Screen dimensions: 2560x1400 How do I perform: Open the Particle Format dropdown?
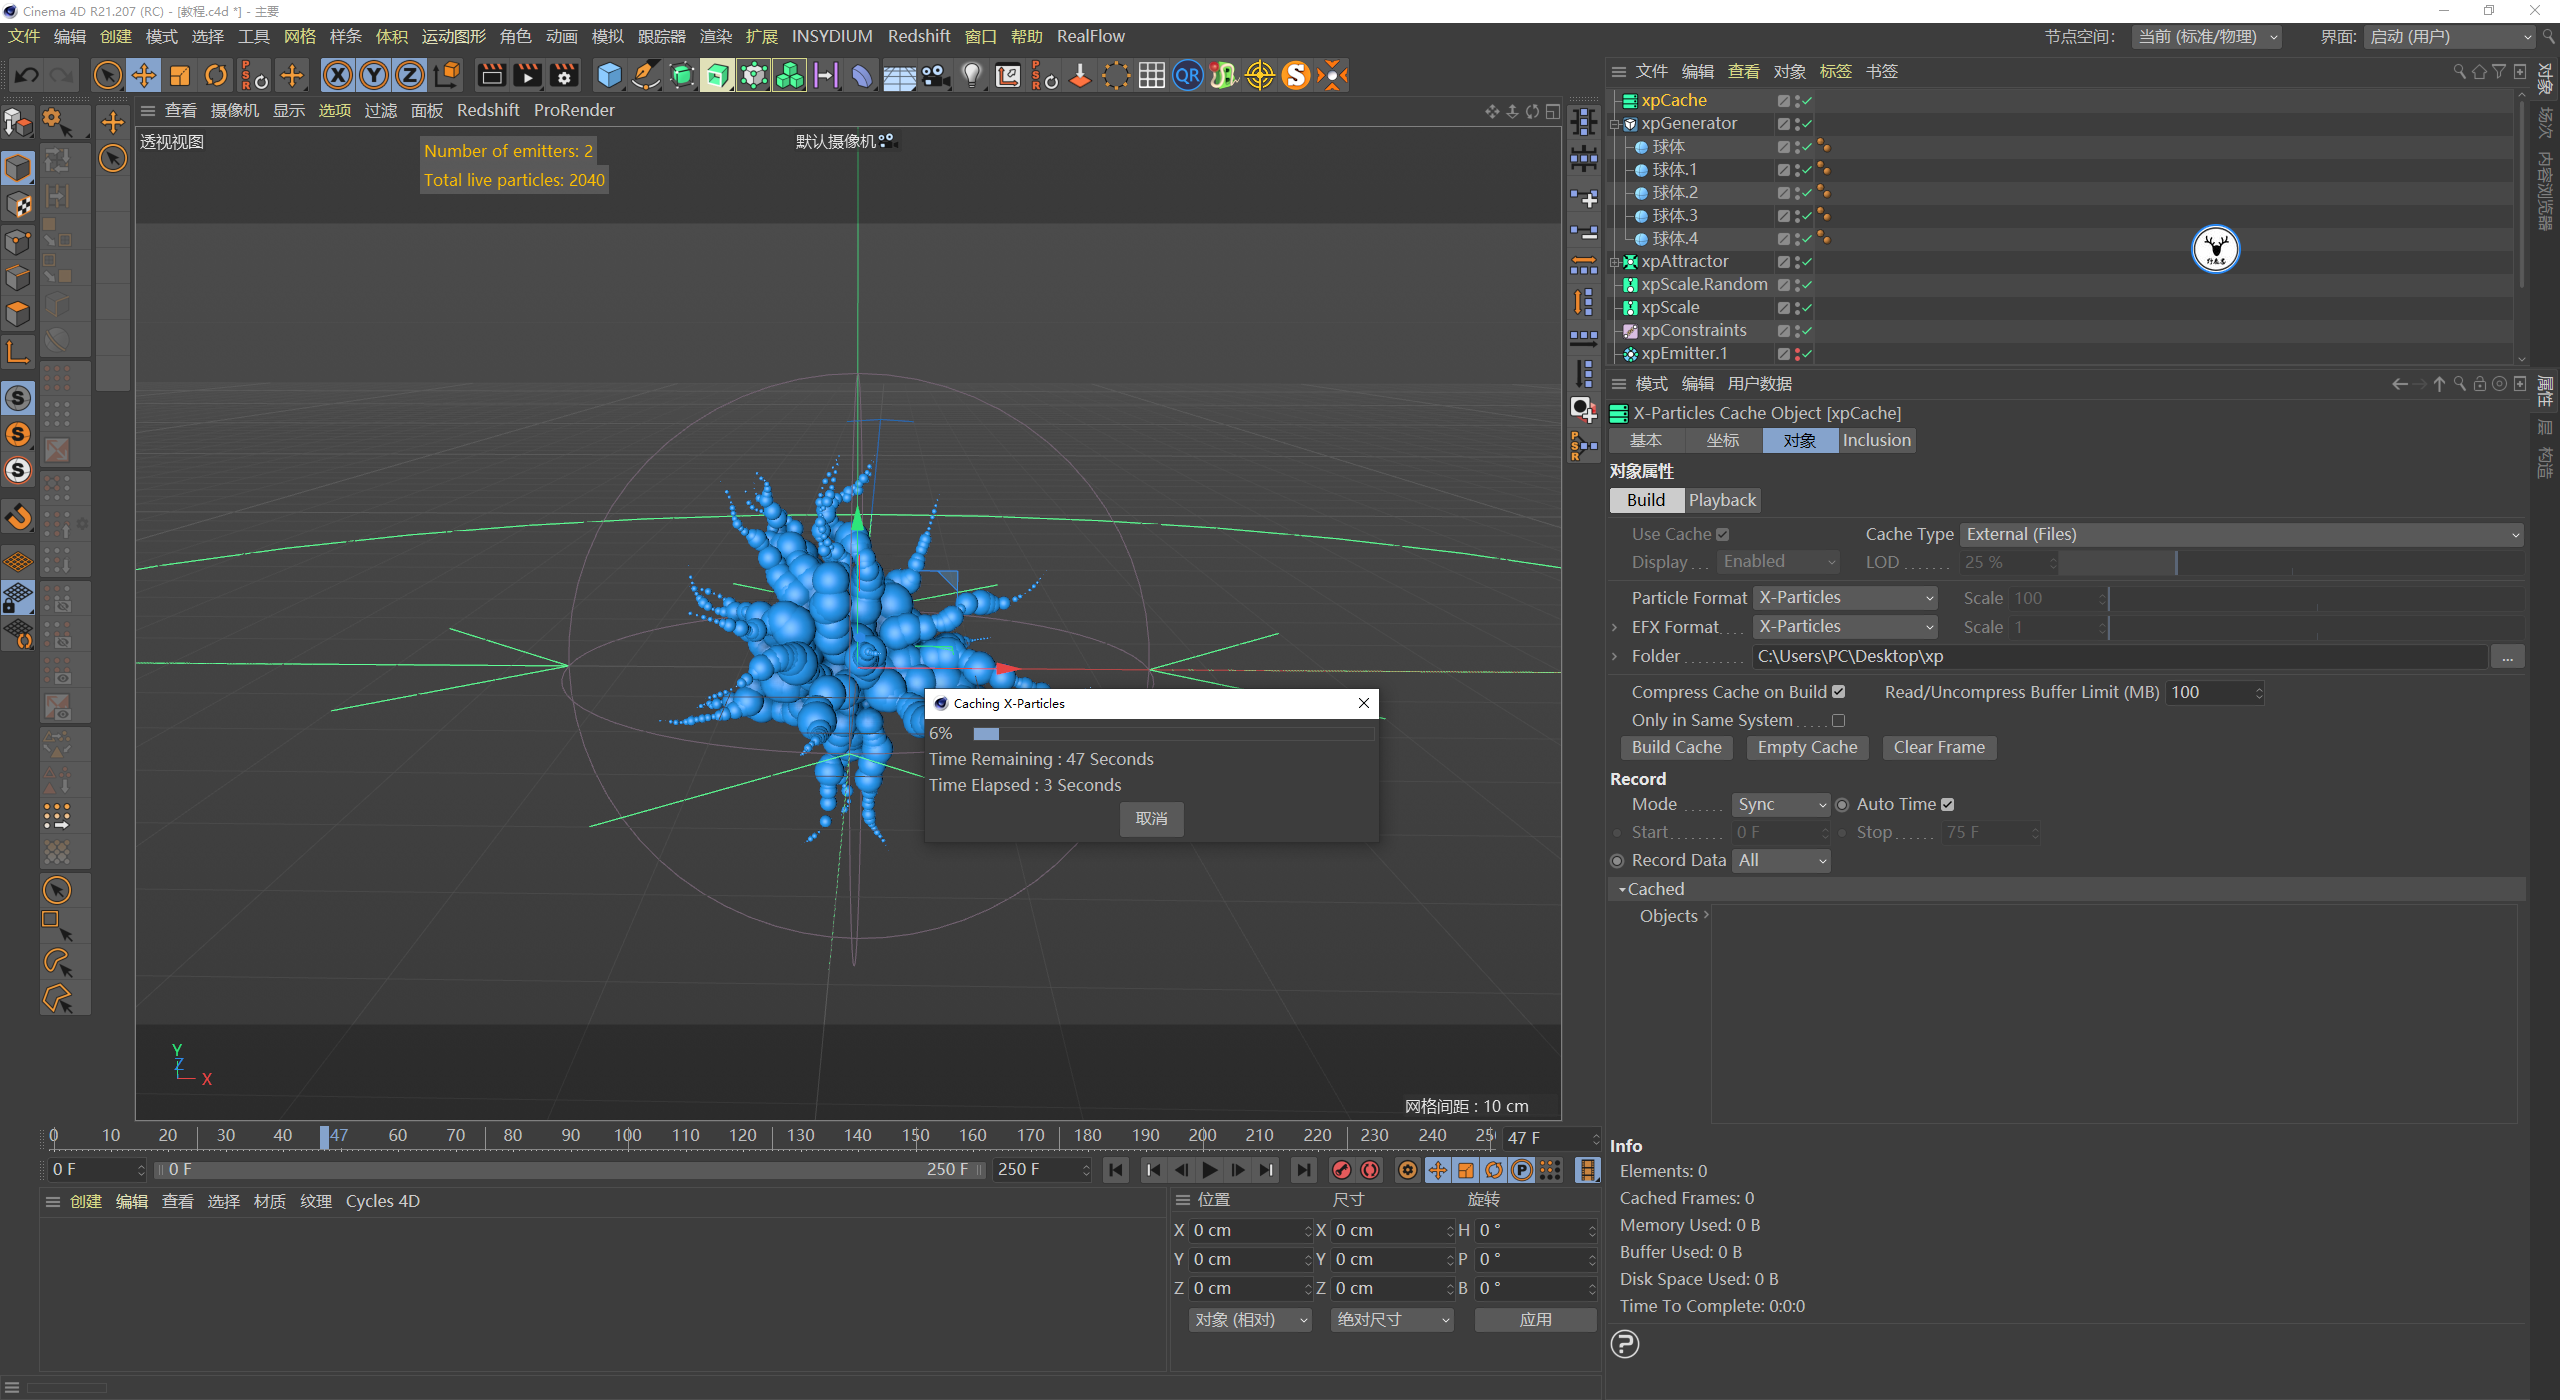tap(1846, 598)
